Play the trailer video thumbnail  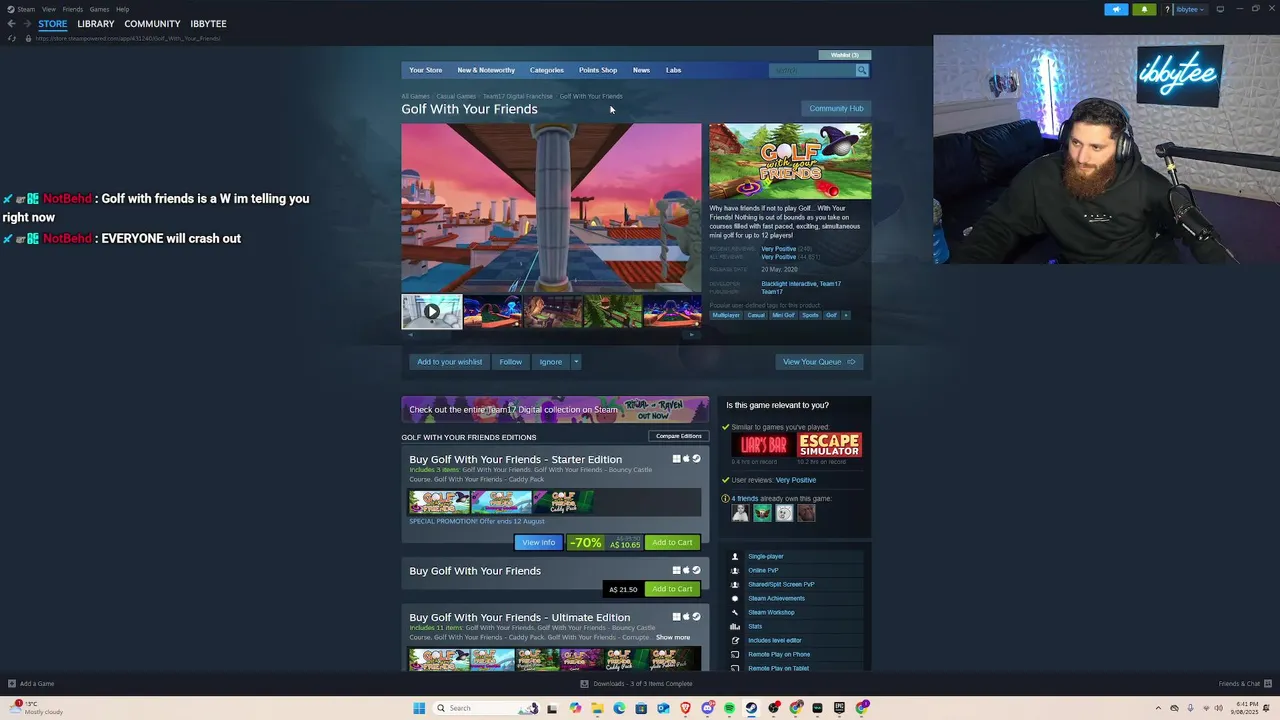click(x=432, y=311)
